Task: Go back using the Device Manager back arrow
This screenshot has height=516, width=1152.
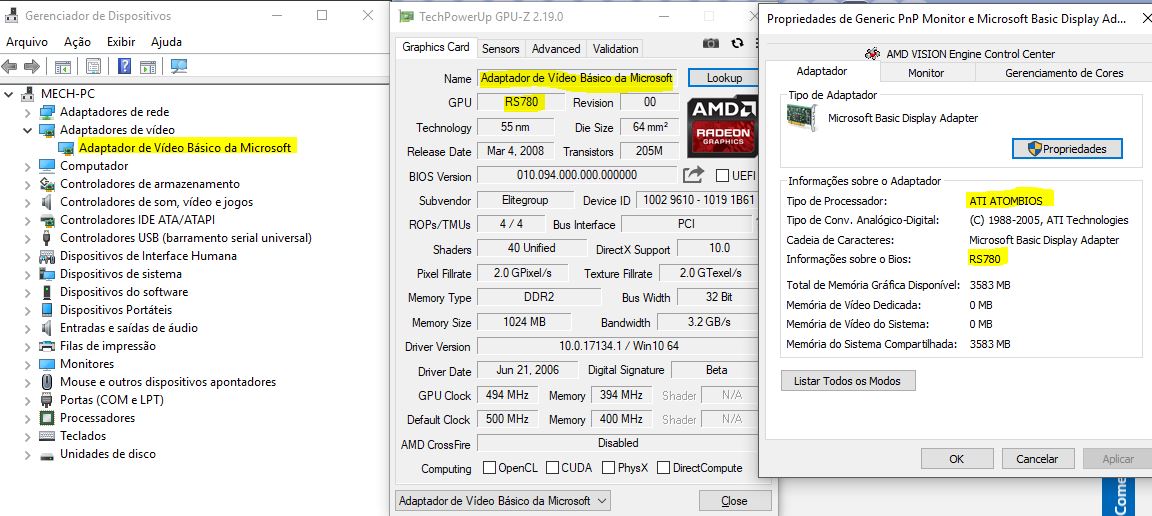Action: coord(10,67)
